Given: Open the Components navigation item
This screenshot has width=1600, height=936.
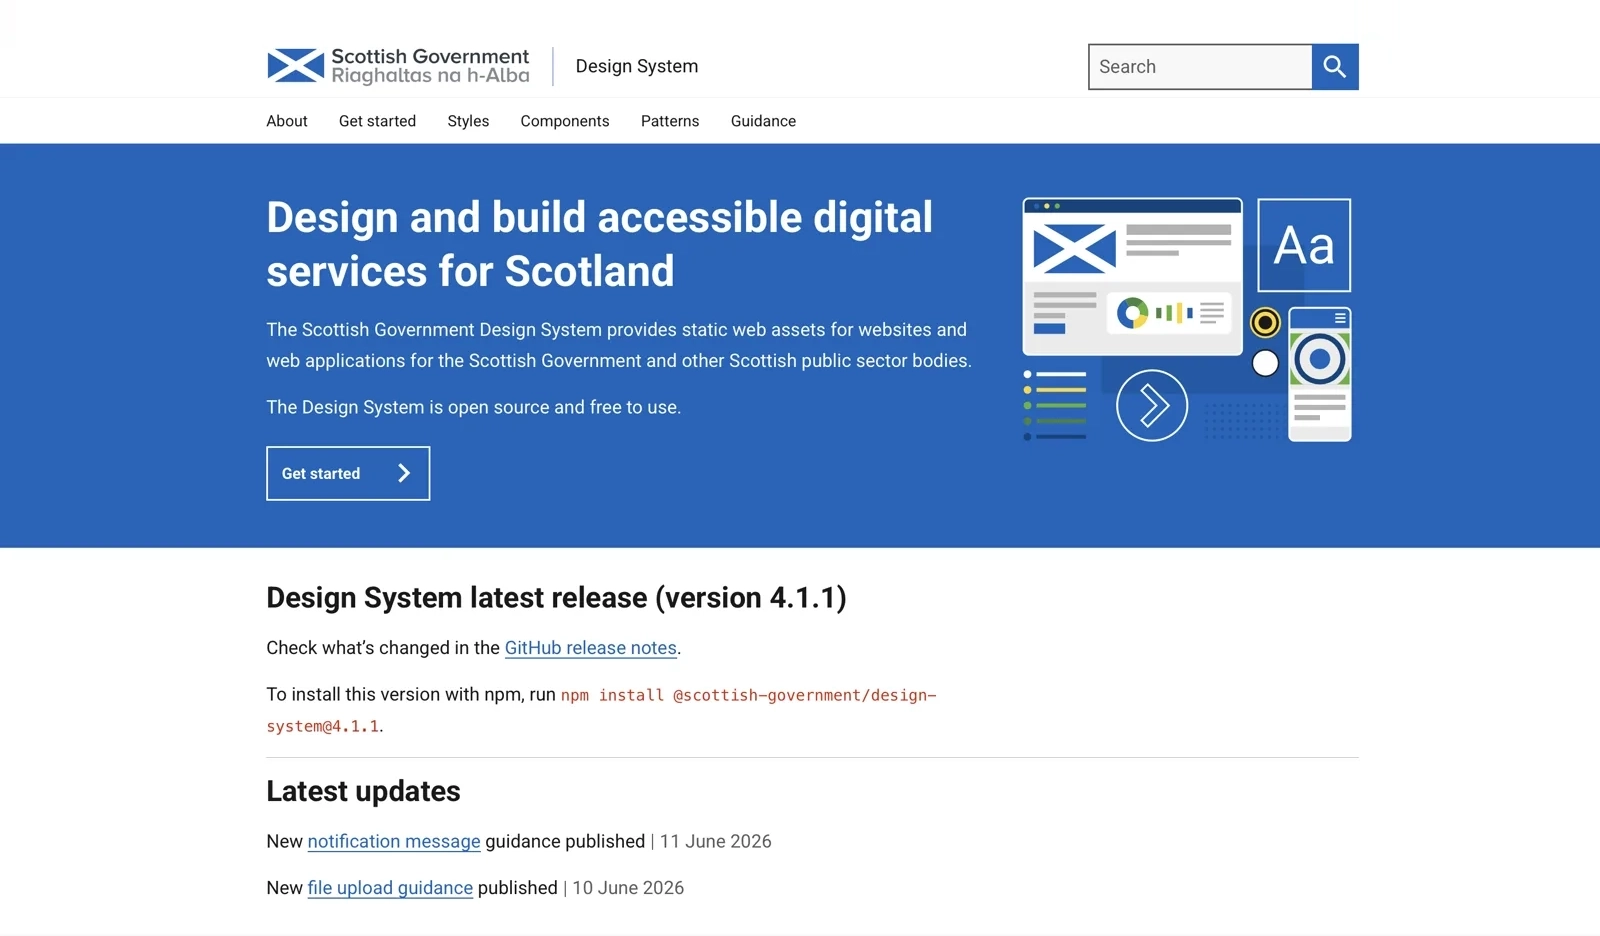Looking at the screenshot, I should 565,121.
